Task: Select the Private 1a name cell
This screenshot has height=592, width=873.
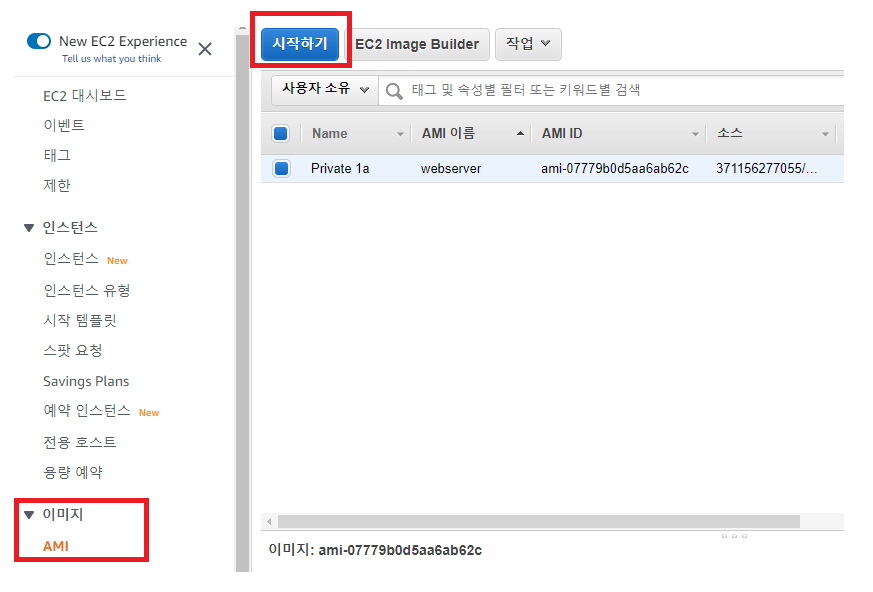Action: [340, 168]
